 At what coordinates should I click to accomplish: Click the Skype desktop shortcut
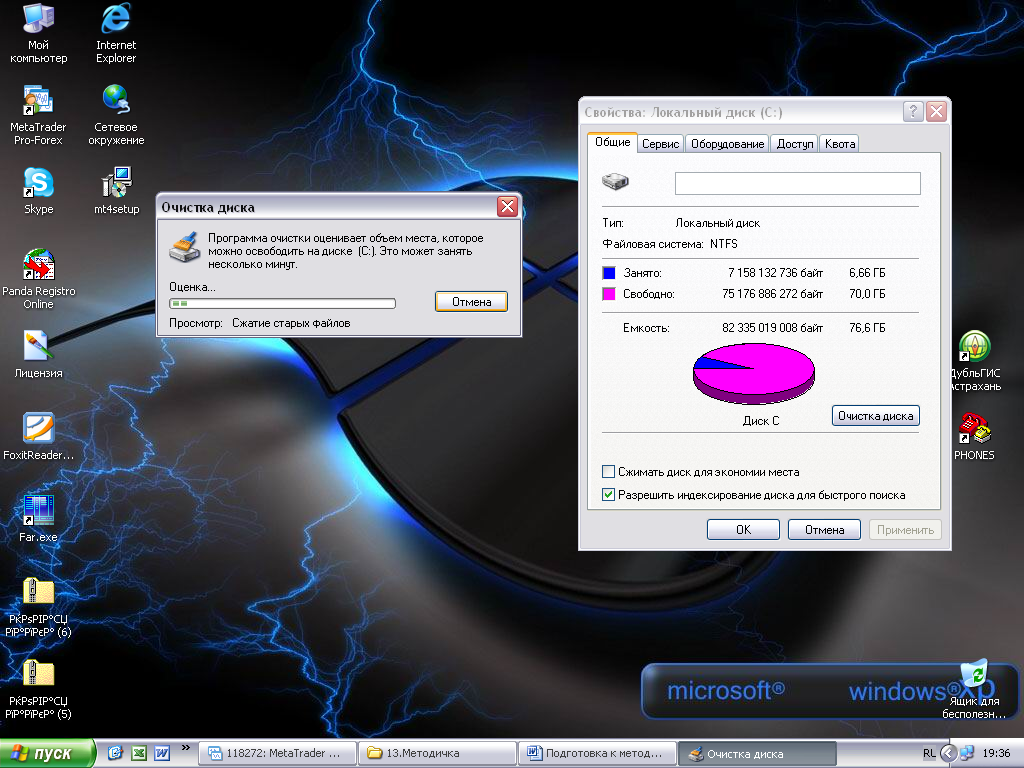click(x=39, y=190)
